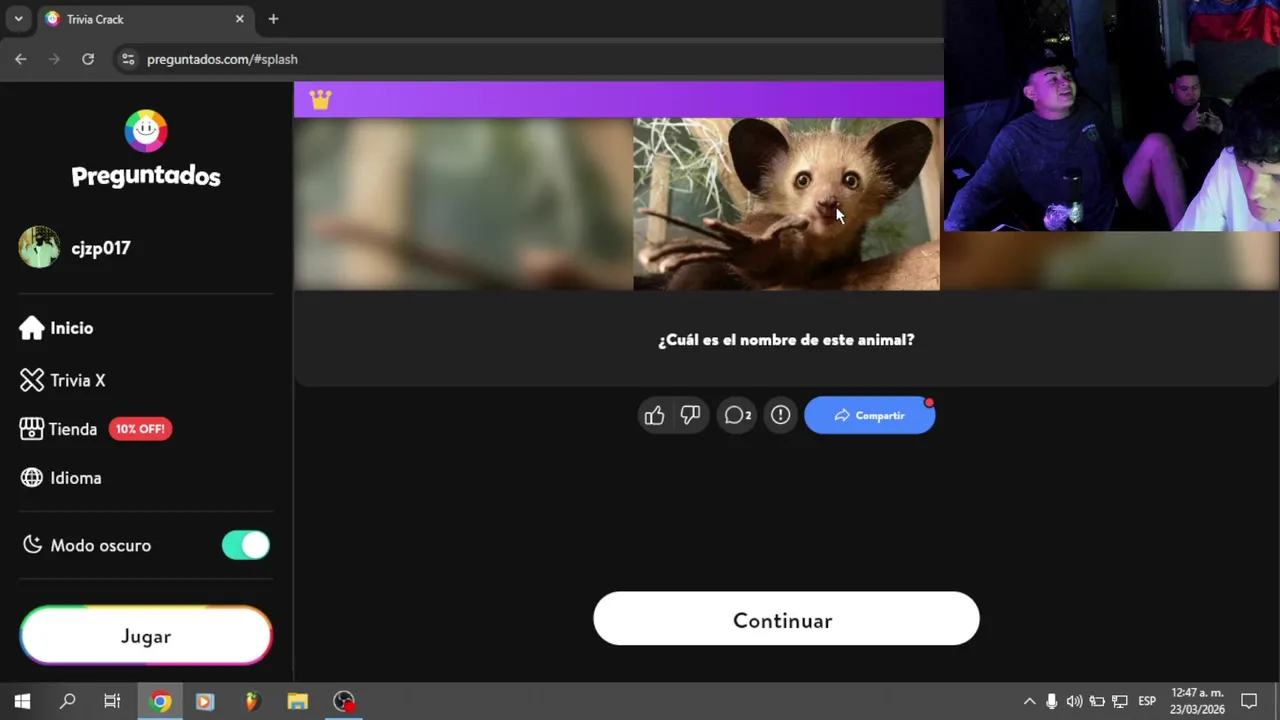Open the Windows Start menu
Viewport: 1280px width, 720px height.
tap(22, 701)
